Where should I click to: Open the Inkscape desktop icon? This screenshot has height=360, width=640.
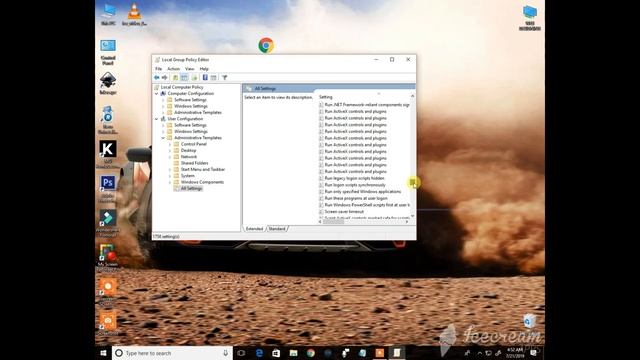tap(108, 83)
